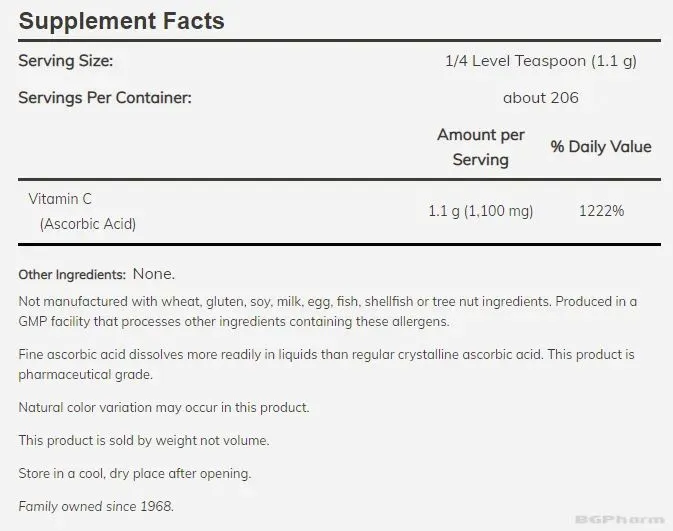Image resolution: width=673 pixels, height=531 pixels.
Task: Click the about 206 servings value
Action: click(x=541, y=98)
